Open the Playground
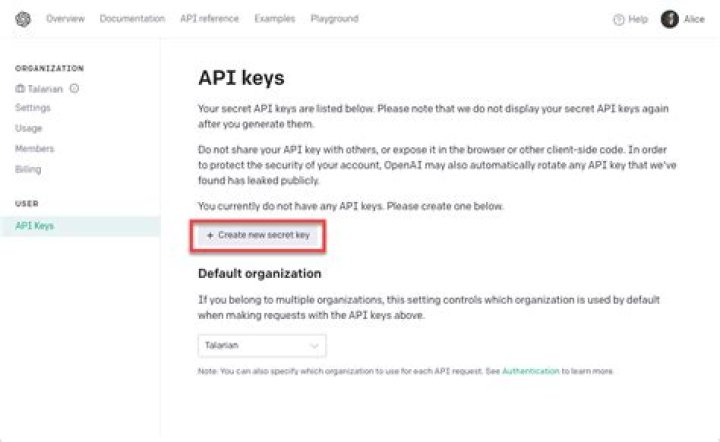Image resolution: width=720 pixels, height=442 pixels. pyautogui.click(x=334, y=19)
